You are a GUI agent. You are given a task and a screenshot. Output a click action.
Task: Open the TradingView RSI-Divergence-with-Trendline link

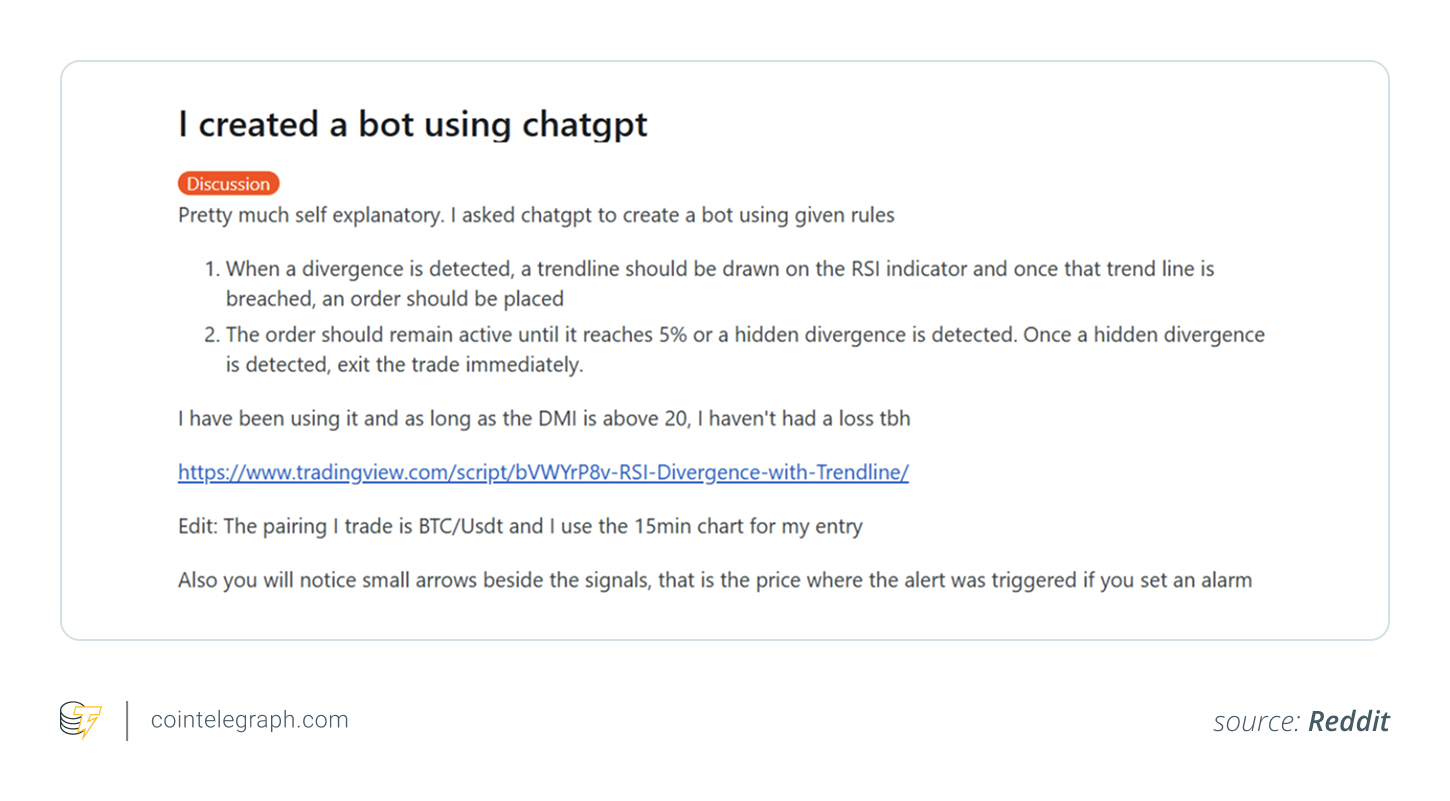tap(543, 472)
